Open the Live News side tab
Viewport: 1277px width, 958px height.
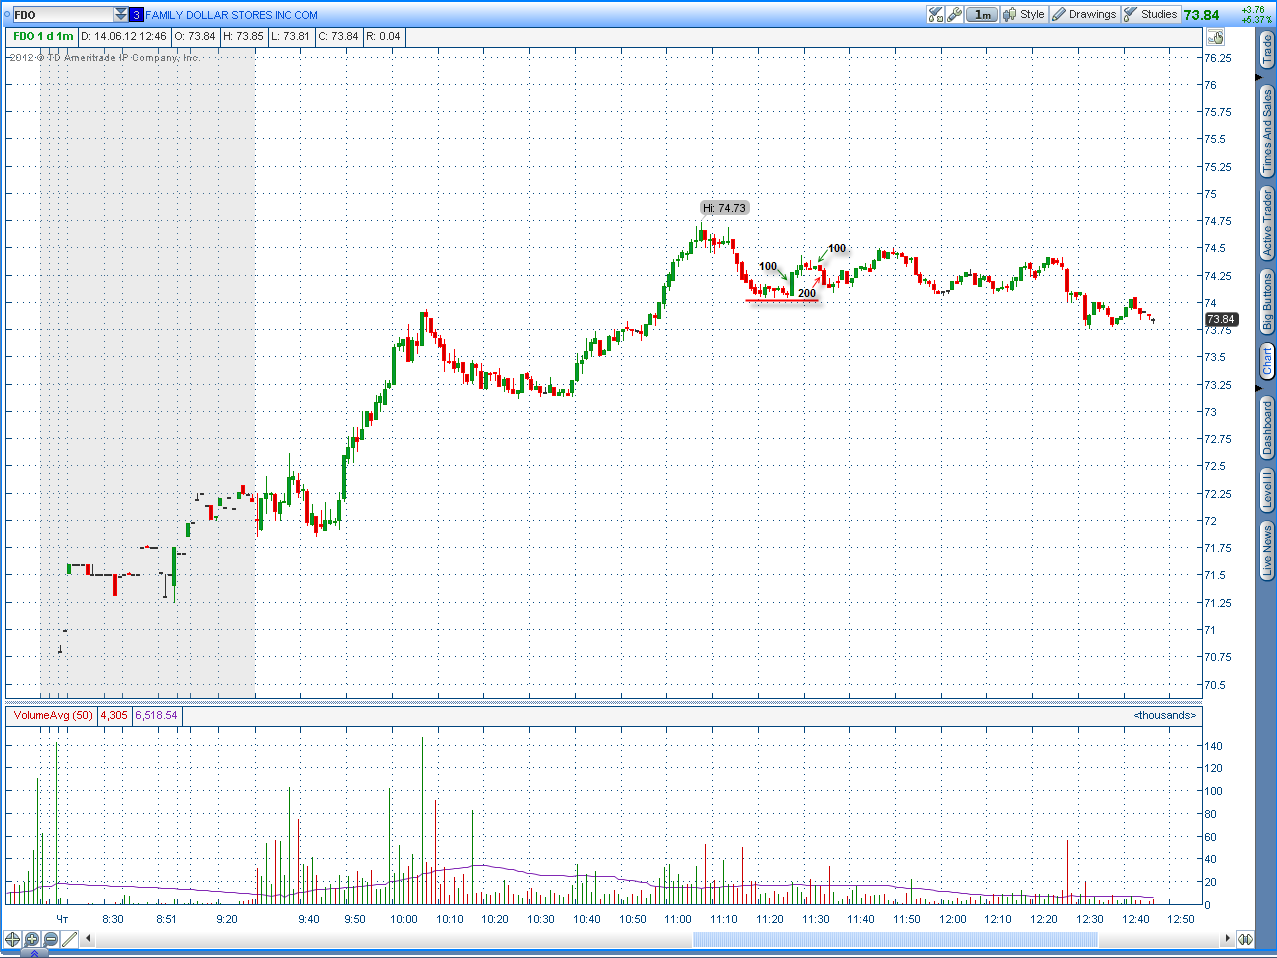tap(1267, 551)
